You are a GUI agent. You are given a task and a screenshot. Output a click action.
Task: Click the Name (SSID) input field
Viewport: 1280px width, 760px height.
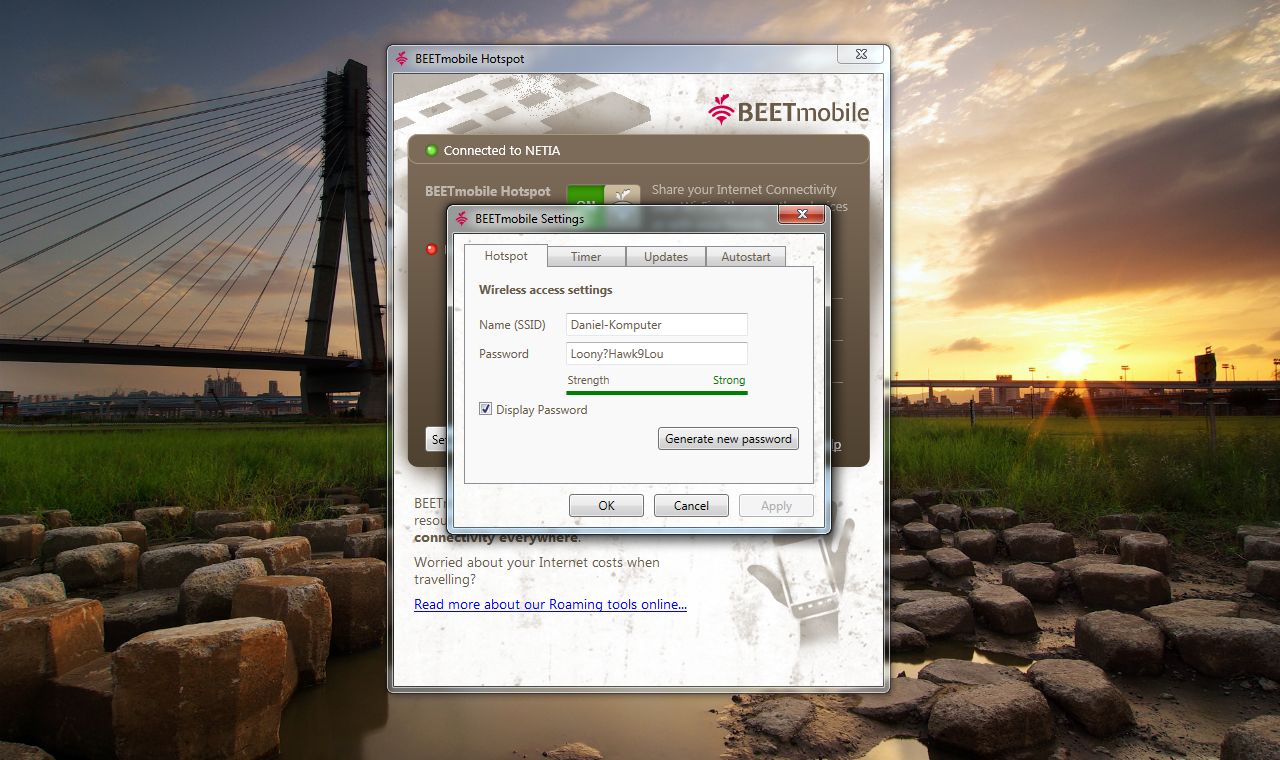pos(657,325)
